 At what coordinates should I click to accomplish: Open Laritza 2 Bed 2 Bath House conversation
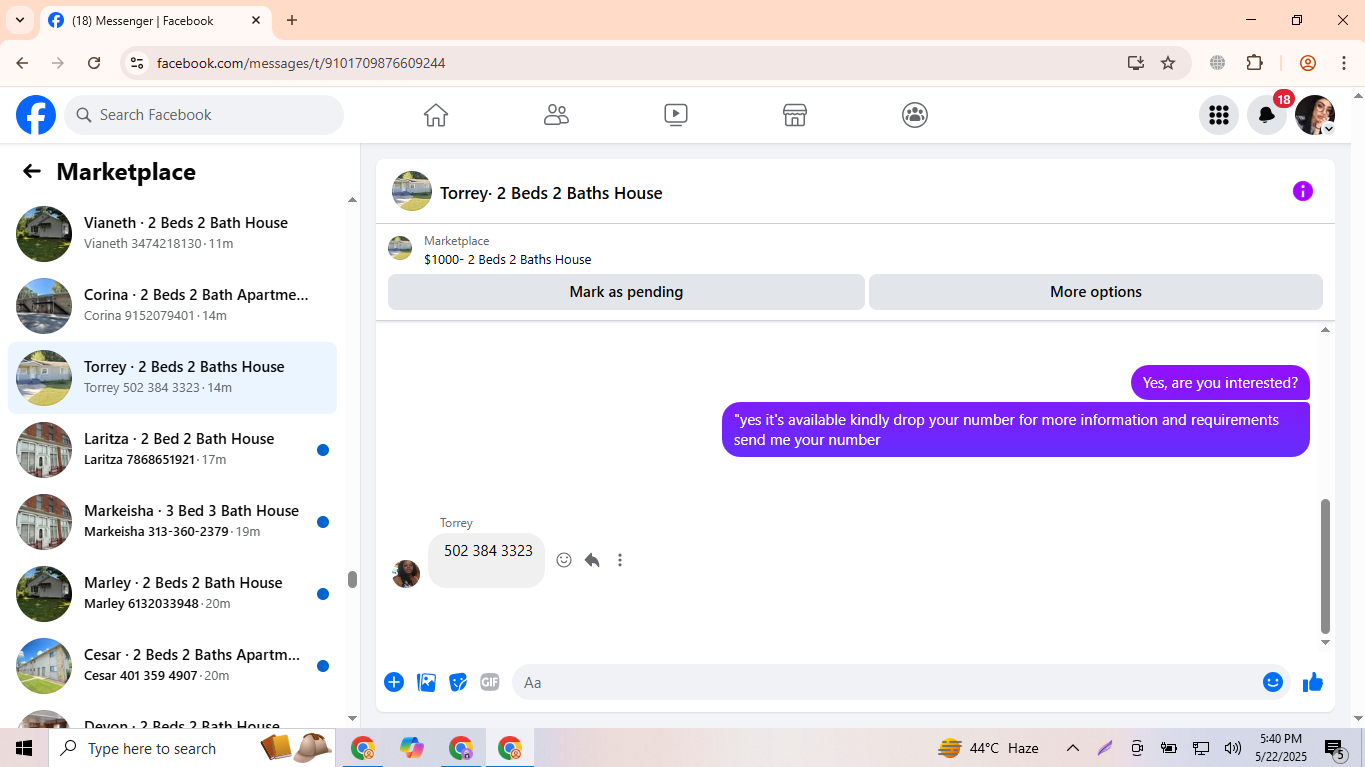pyautogui.click(x=172, y=450)
